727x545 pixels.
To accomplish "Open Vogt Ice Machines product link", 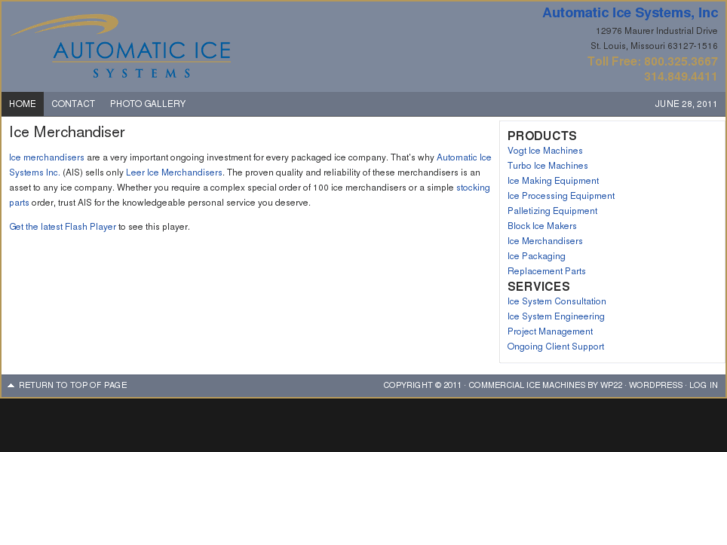I will coord(545,151).
